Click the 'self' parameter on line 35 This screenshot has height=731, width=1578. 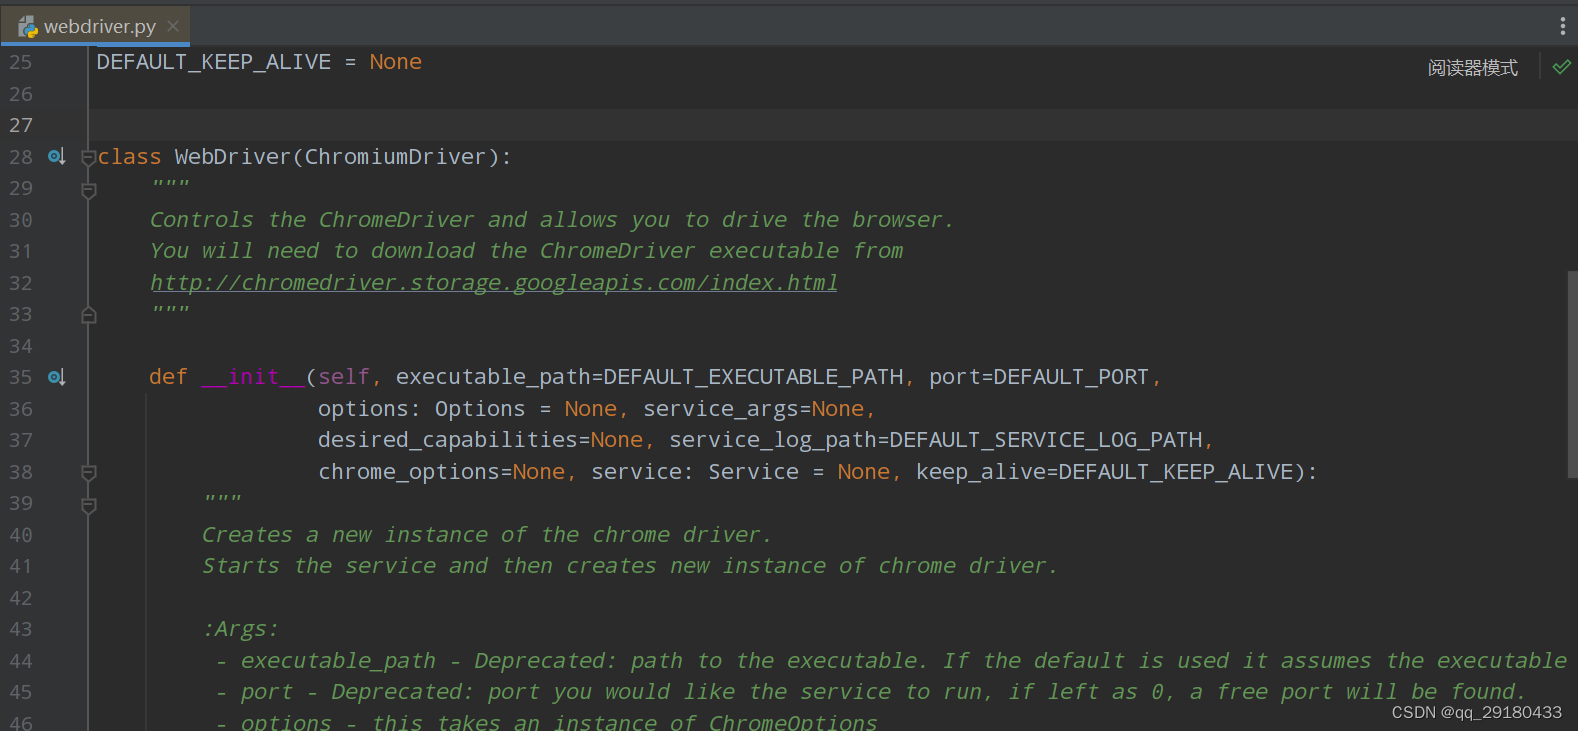344,377
